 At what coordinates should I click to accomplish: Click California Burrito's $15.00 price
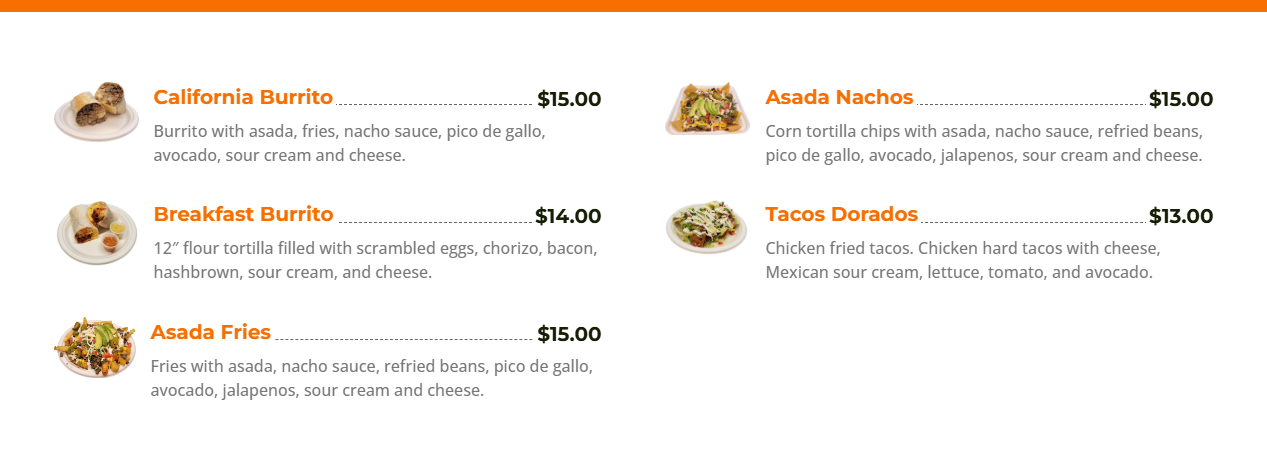pos(569,100)
